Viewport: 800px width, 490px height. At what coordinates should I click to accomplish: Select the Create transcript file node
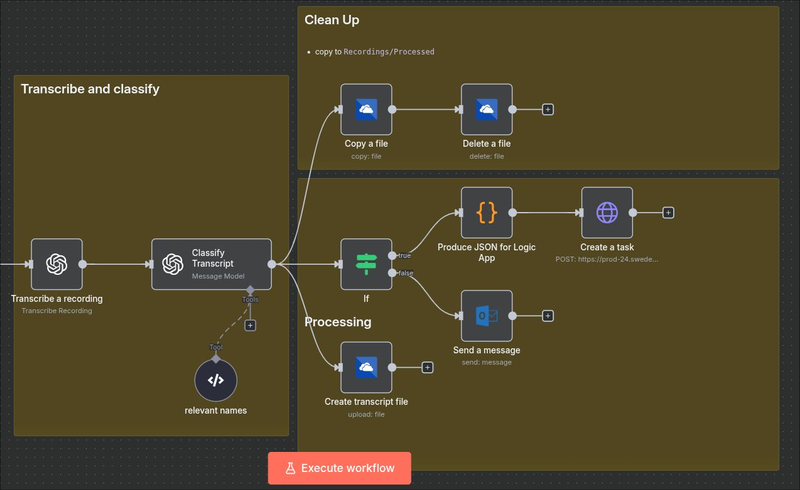pos(366,367)
